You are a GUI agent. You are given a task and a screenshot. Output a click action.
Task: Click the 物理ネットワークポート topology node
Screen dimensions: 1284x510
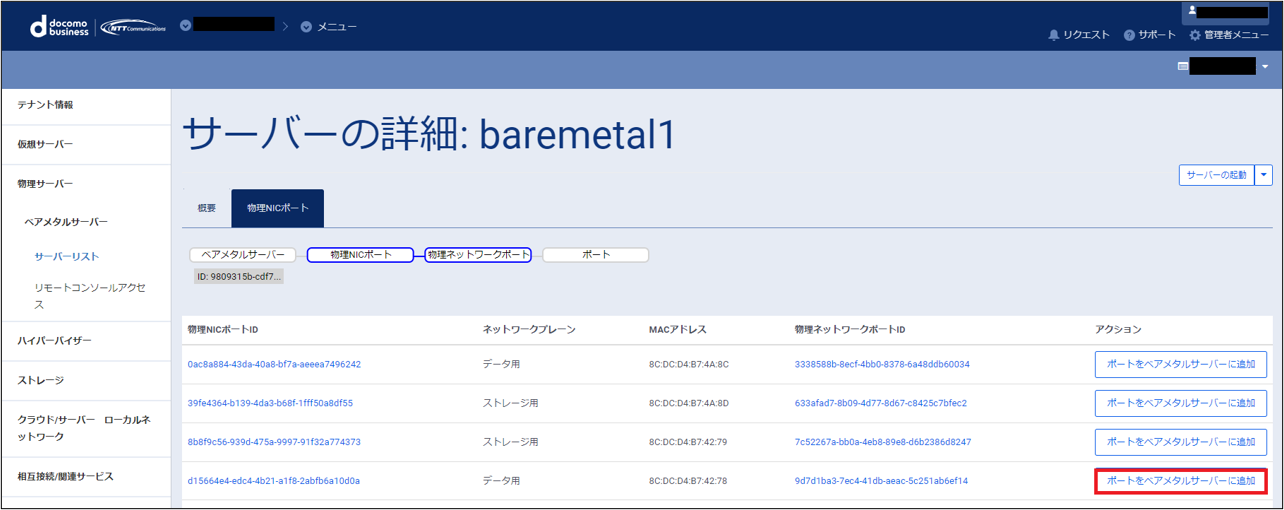(478, 255)
